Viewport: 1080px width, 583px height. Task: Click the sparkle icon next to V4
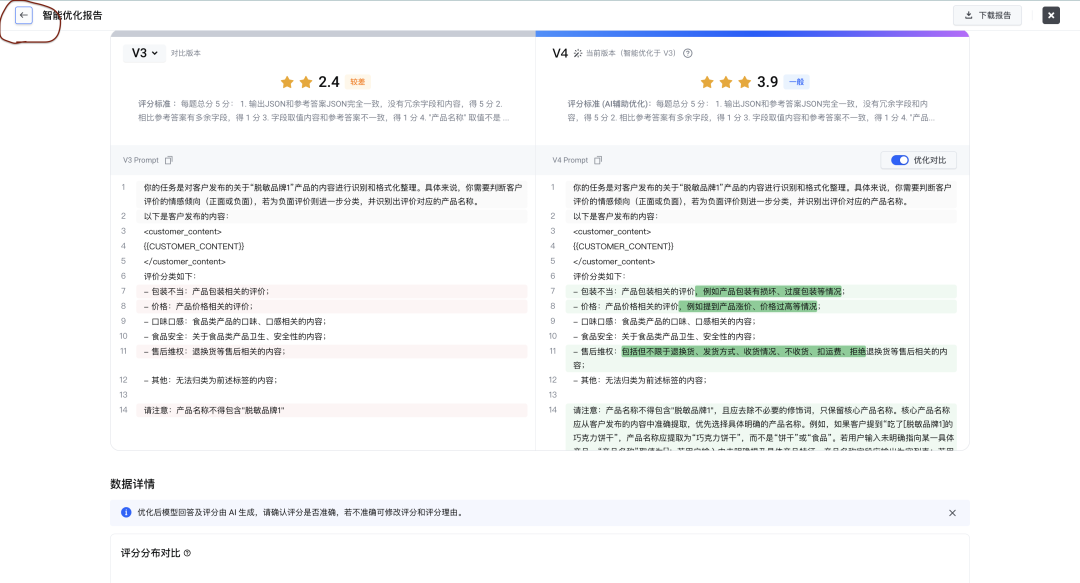click(578, 53)
